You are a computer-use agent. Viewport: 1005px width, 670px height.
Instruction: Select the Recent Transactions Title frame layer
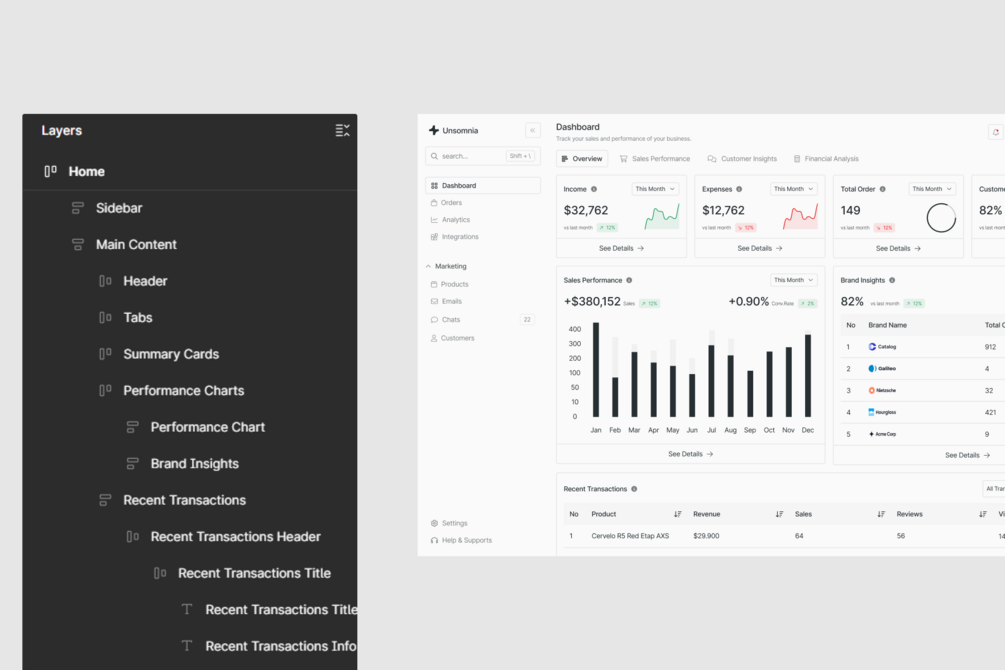pyautogui.click(x=190, y=573)
